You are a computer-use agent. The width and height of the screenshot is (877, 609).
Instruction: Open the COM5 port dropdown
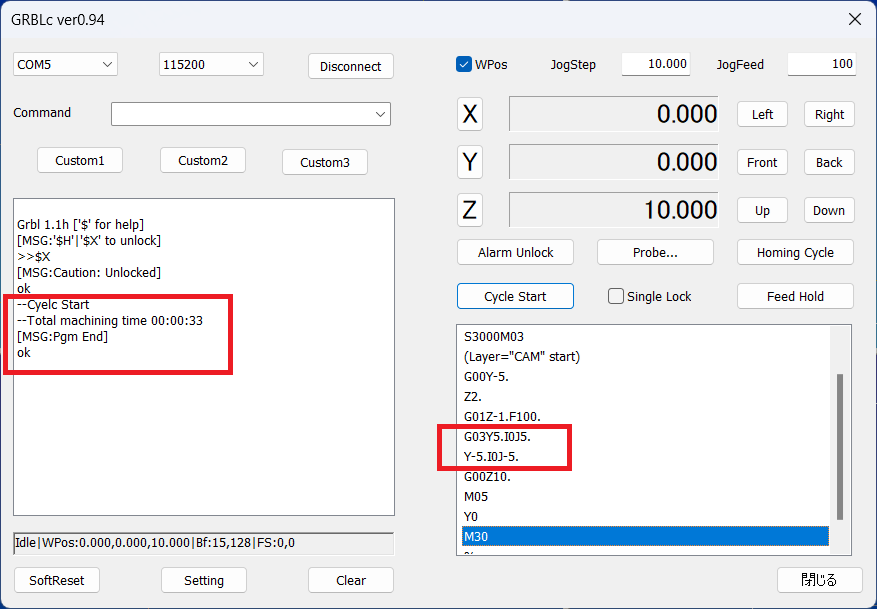click(x=66, y=64)
